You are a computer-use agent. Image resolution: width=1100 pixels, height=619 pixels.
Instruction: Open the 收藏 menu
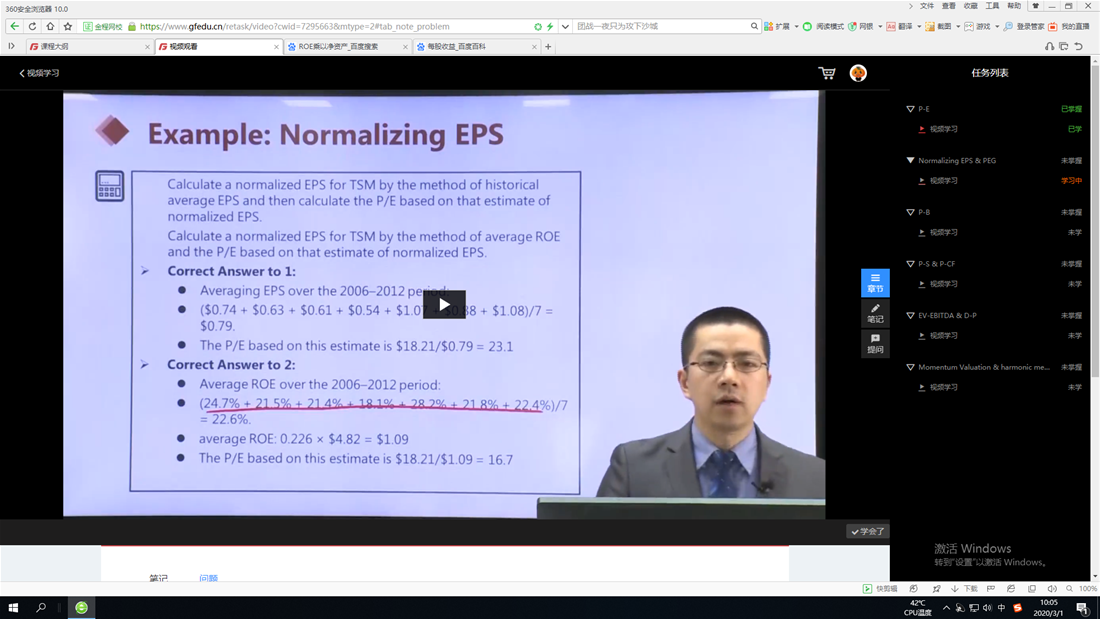coord(970,6)
